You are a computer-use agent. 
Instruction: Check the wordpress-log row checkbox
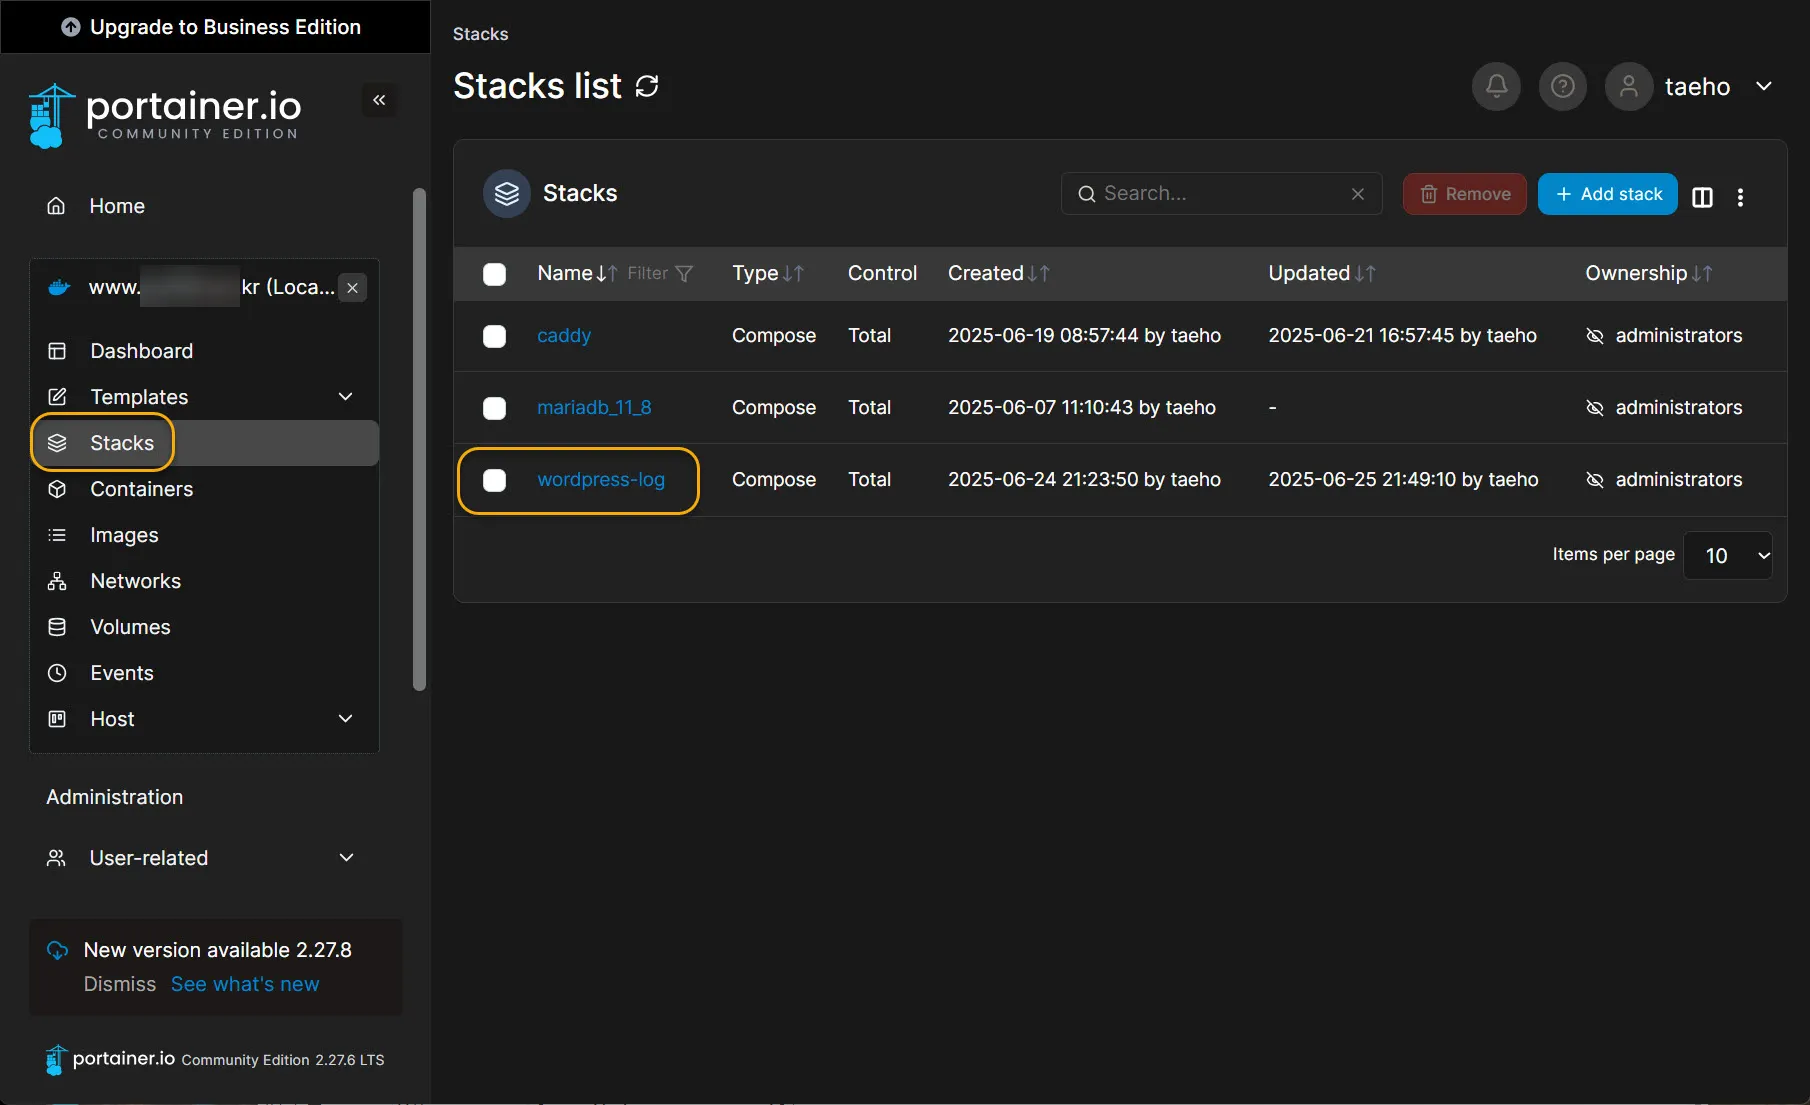tap(495, 480)
